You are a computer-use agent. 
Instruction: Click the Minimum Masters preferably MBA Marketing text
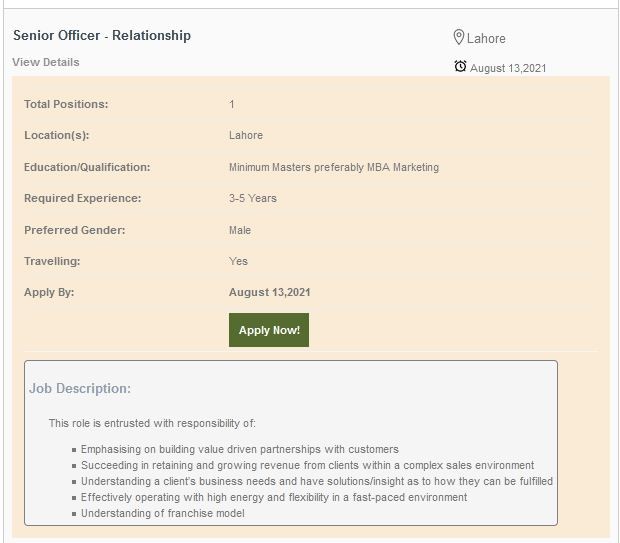(x=333, y=167)
